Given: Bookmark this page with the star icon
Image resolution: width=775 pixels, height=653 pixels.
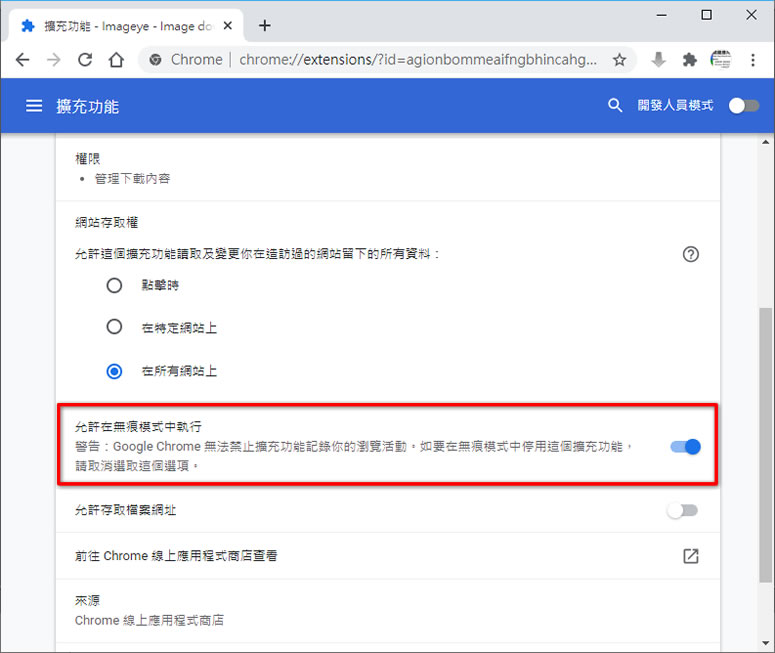Looking at the screenshot, I should click(619, 60).
